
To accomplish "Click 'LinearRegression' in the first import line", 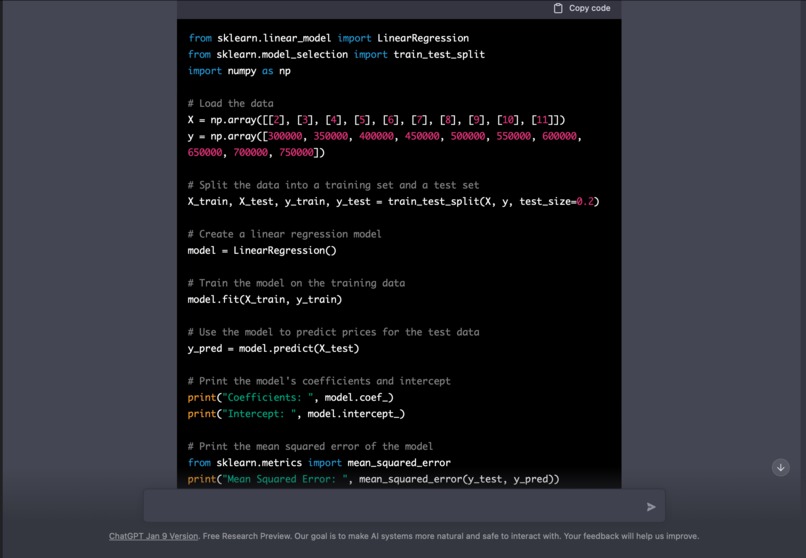I will (423, 38).
